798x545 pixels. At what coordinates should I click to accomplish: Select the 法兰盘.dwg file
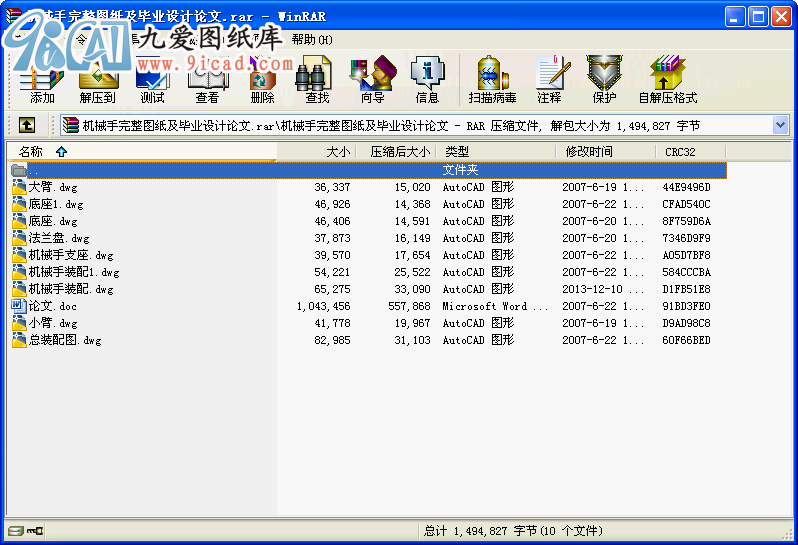point(58,238)
